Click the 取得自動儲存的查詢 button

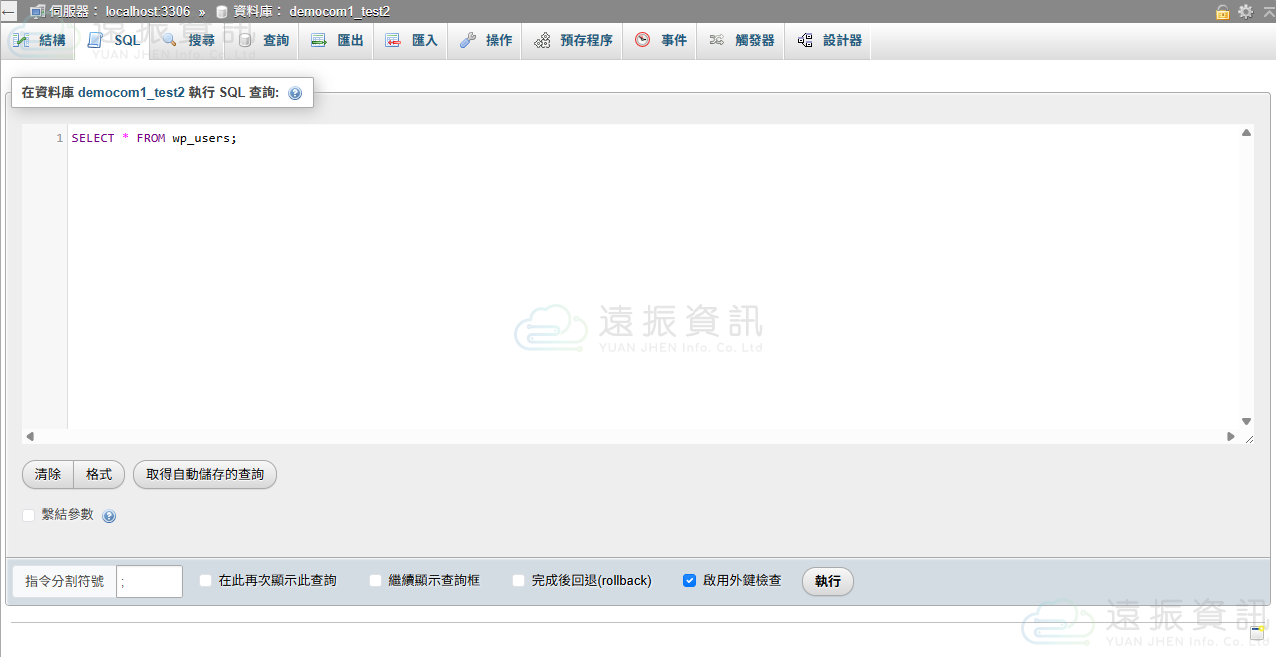(x=205, y=474)
